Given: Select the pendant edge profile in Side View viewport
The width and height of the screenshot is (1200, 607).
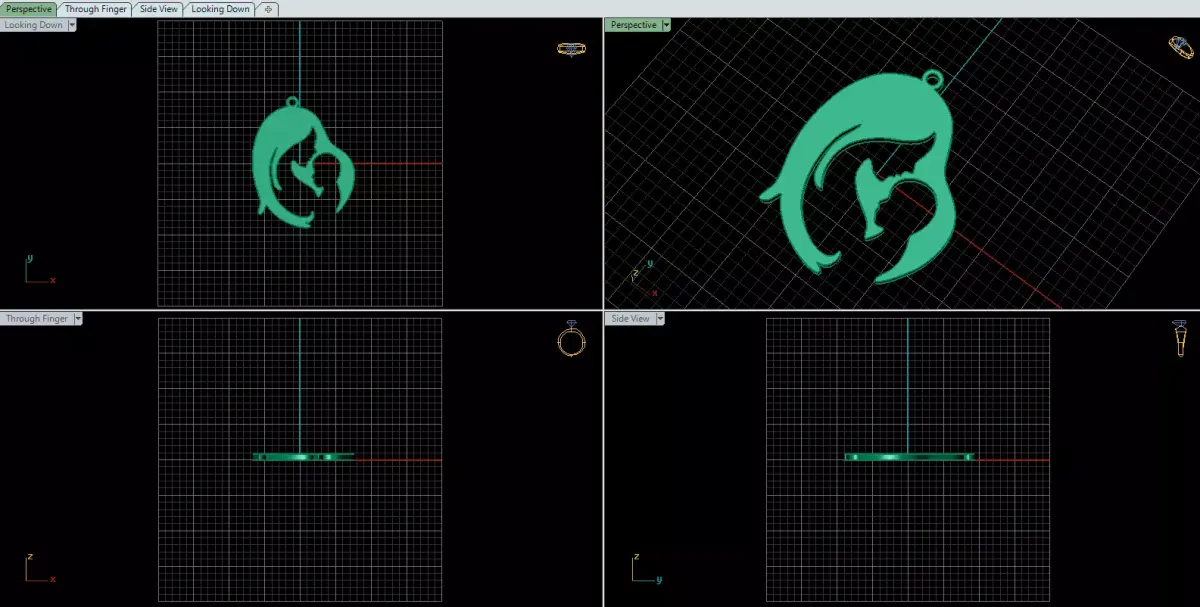Looking at the screenshot, I should 910,457.
